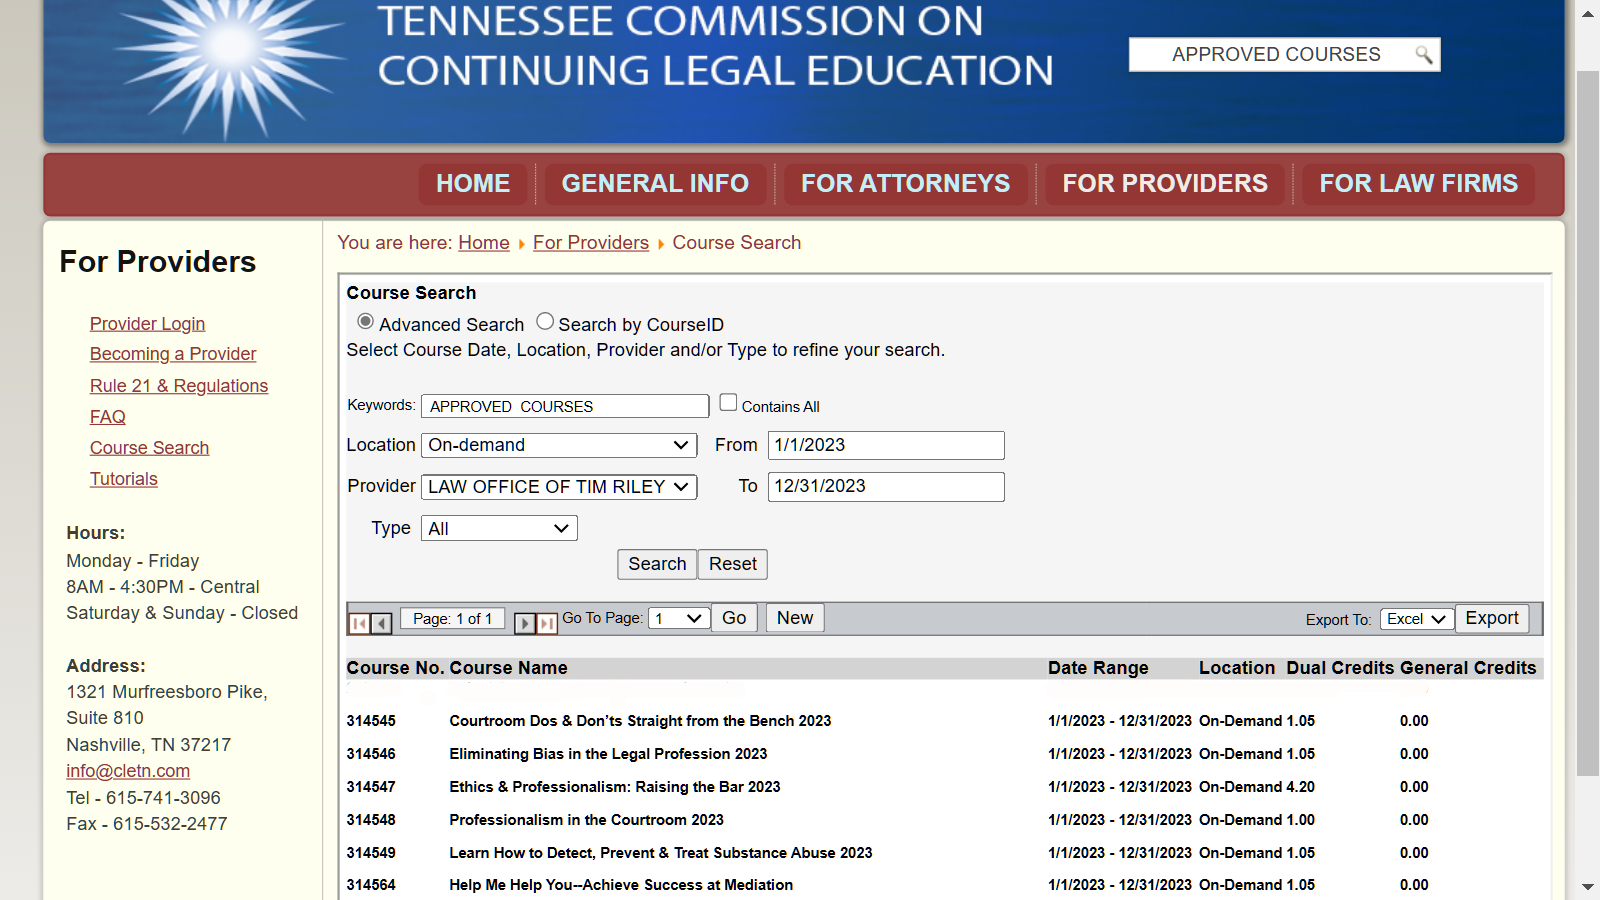The width and height of the screenshot is (1600, 900).
Task: Open the Export To format dropdown
Action: [x=1416, y=618]
